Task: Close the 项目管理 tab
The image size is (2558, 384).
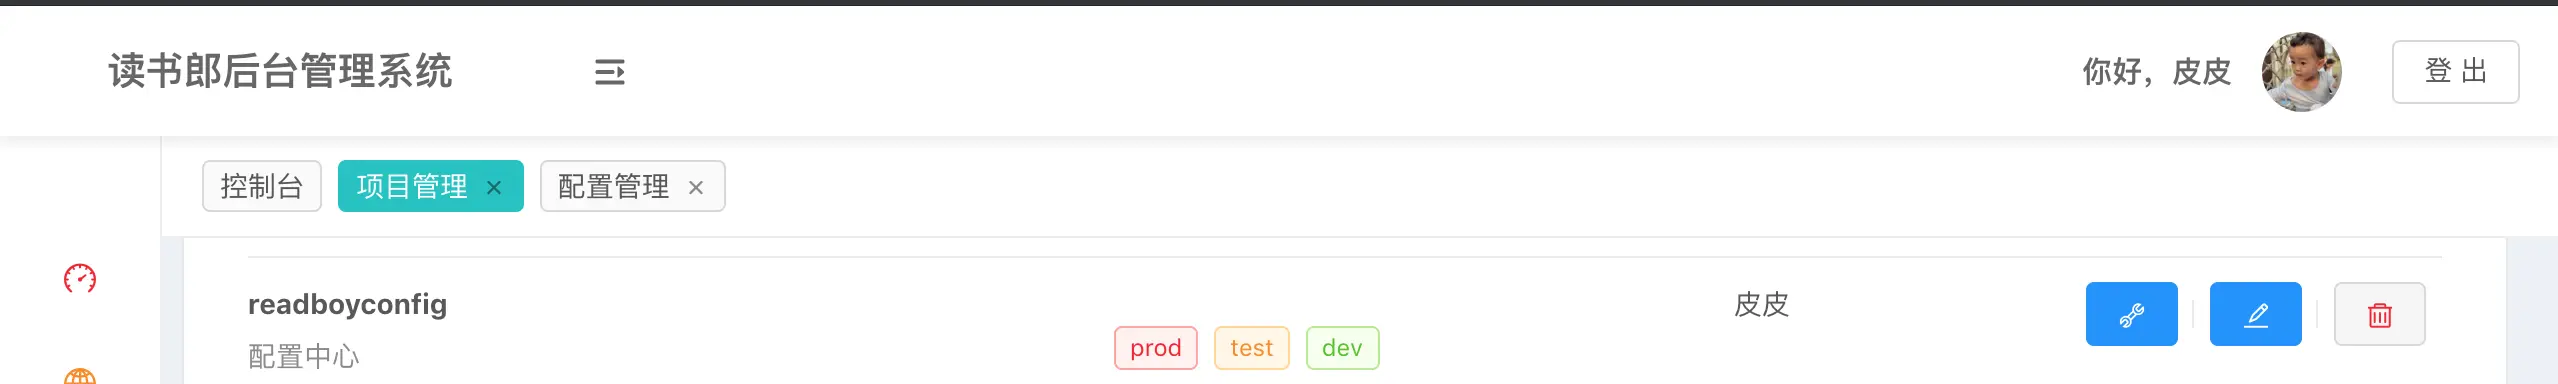Action: (x=494, y=187)
